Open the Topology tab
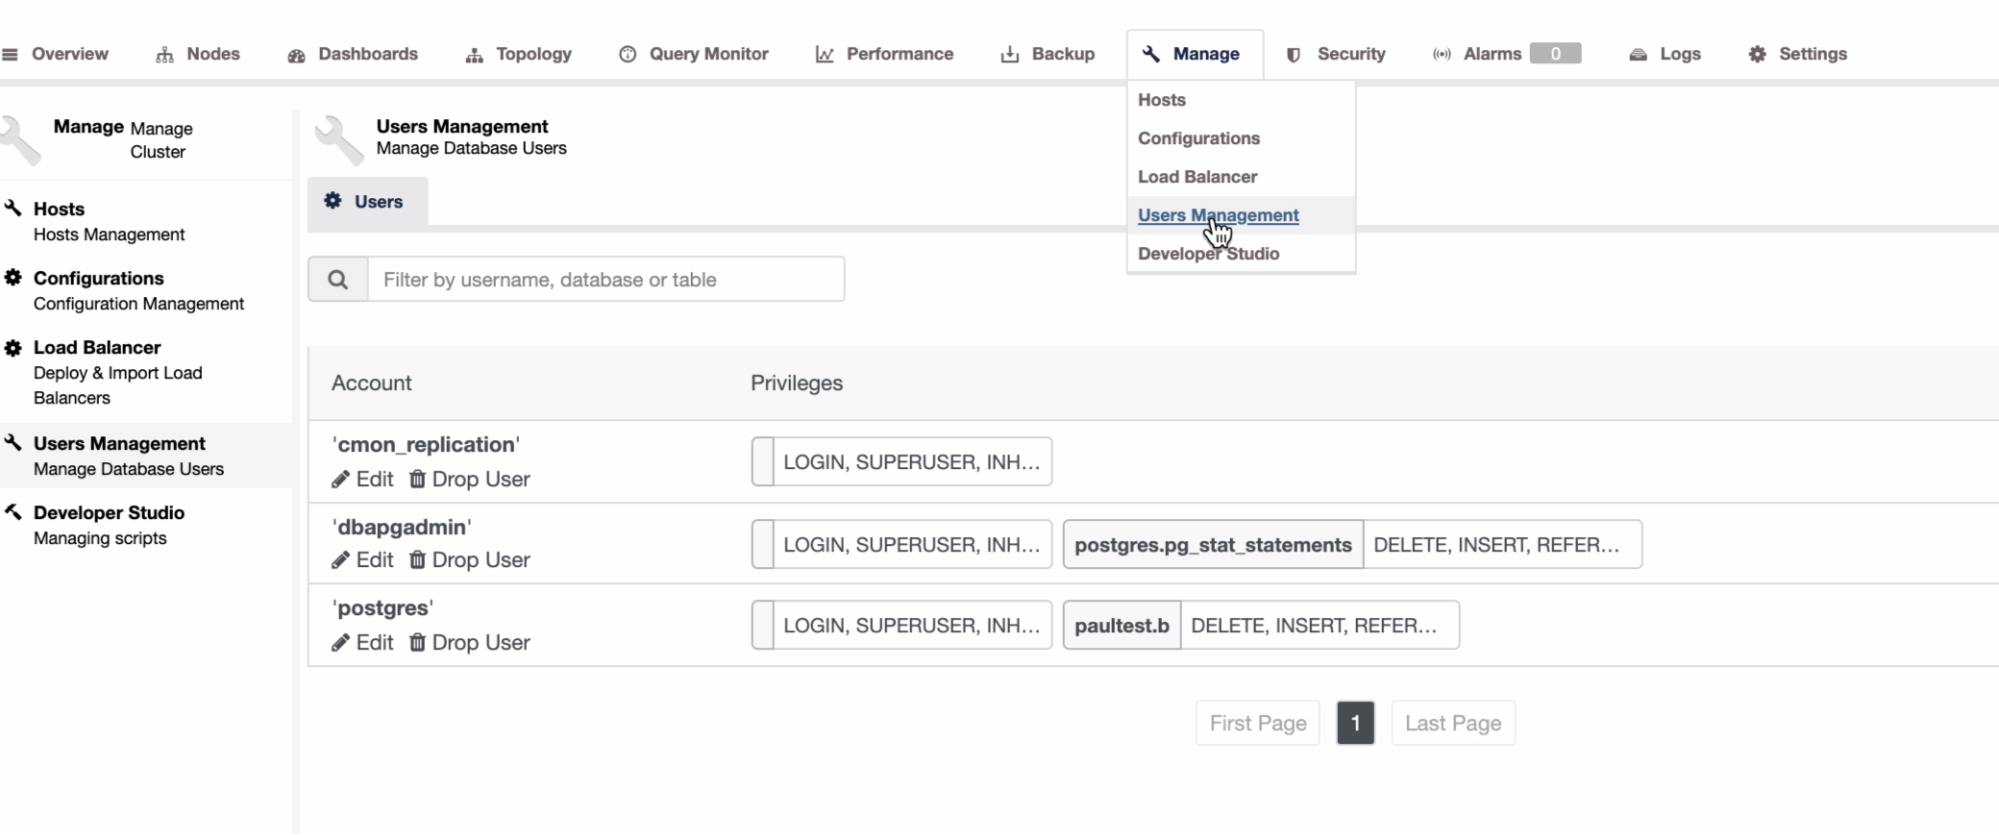The width and height of the screenshot is (1999, 835). click(x=519, y=54)
